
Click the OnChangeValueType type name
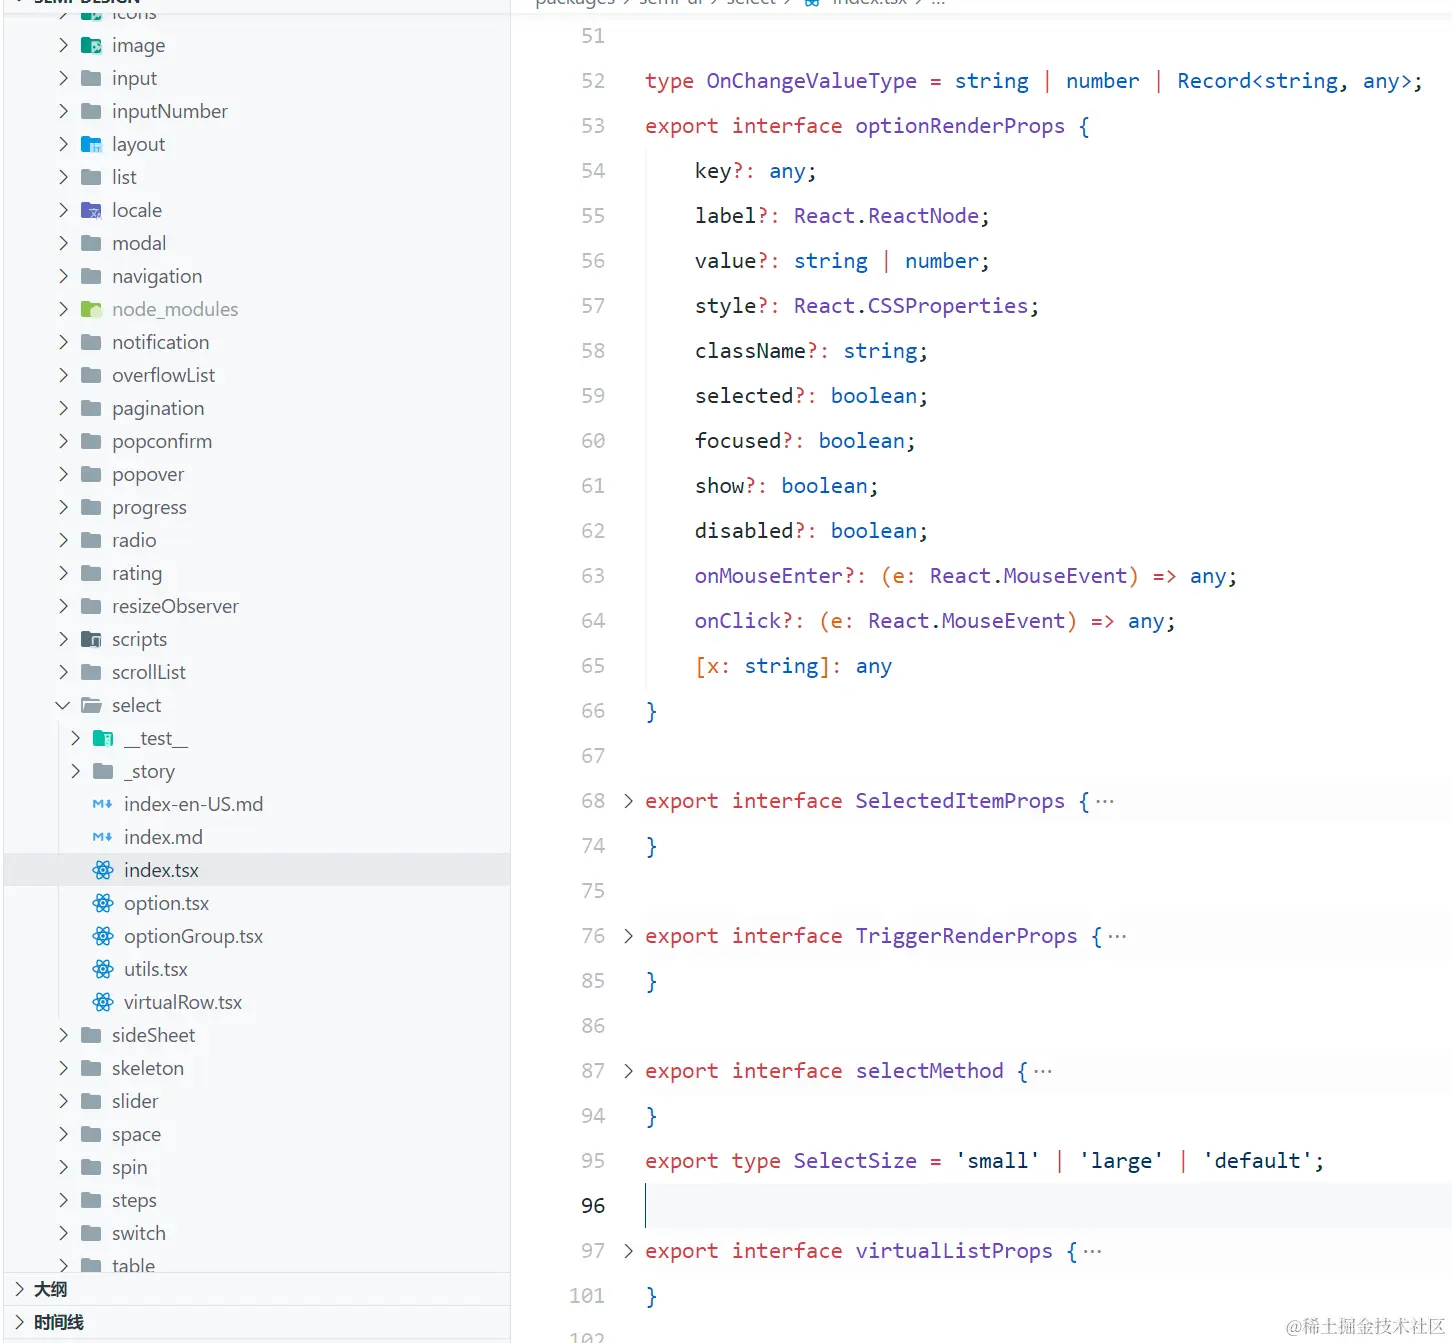(811, 81)
